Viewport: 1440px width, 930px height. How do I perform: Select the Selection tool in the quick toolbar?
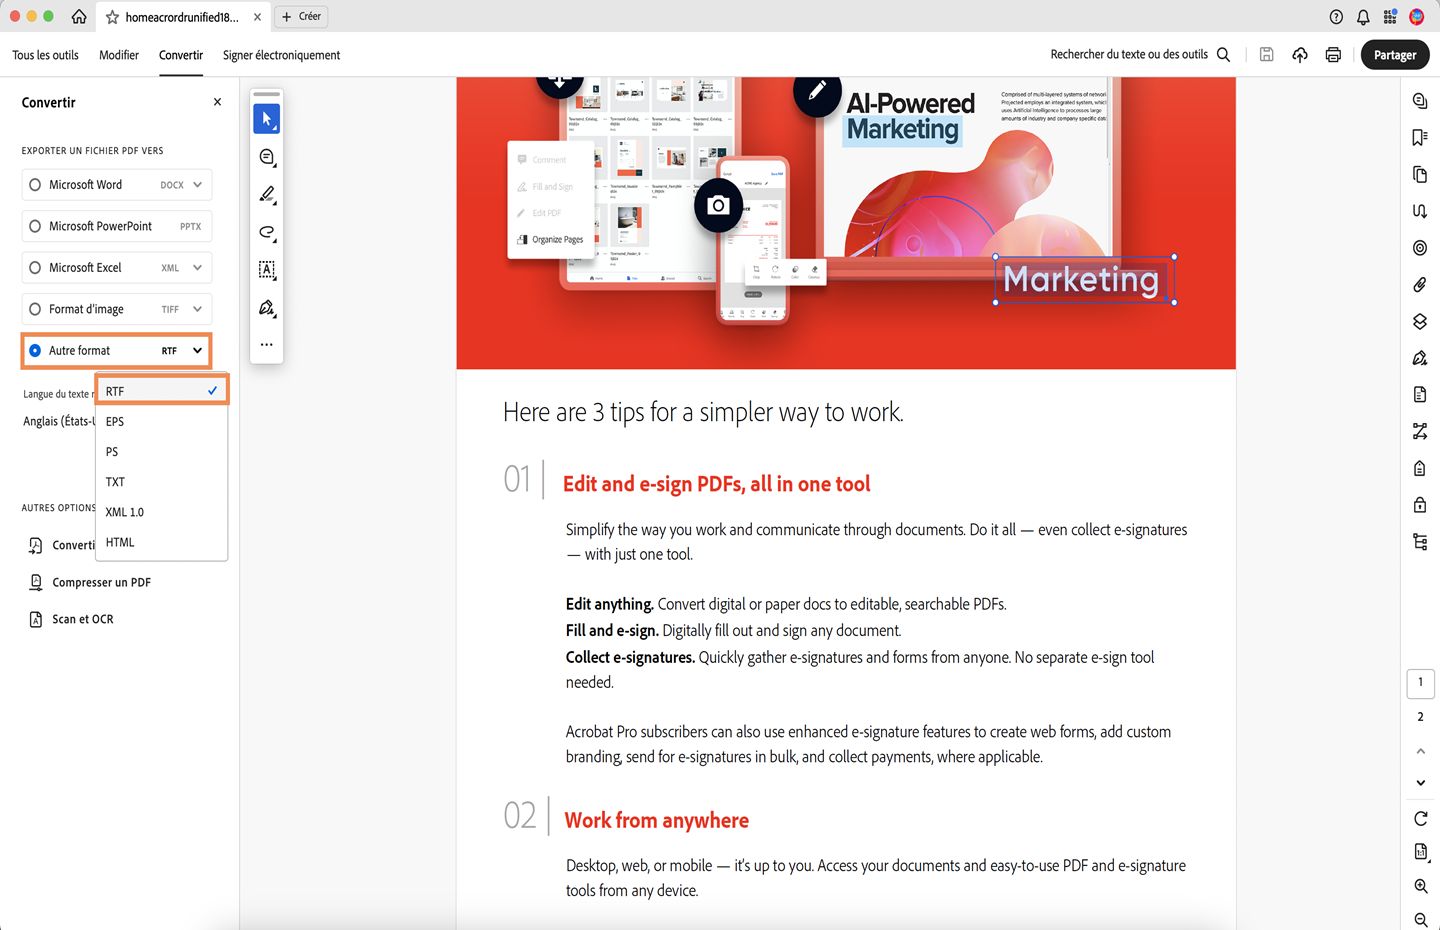(x=266, y=118)
